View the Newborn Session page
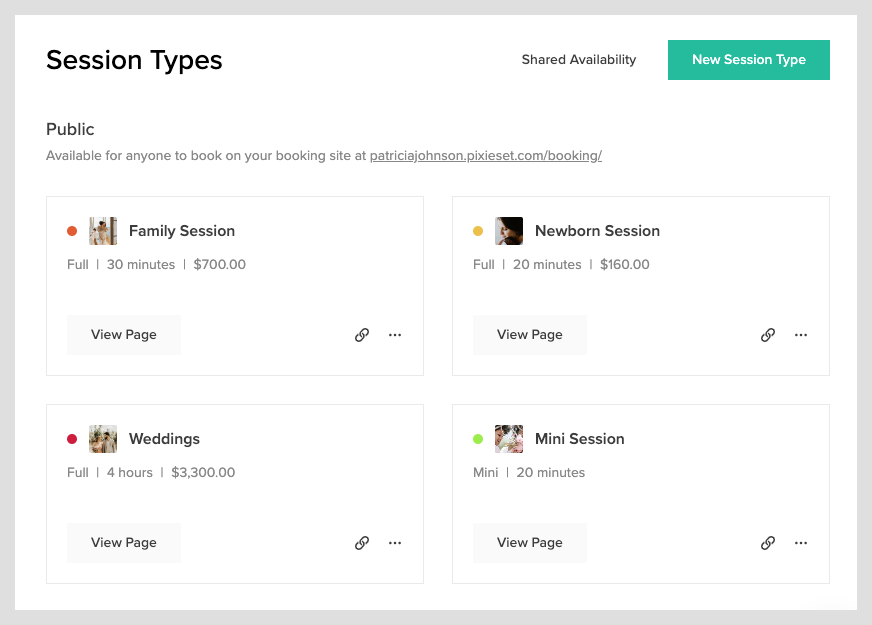The image size is (872, 625). [x=529, y=334]
